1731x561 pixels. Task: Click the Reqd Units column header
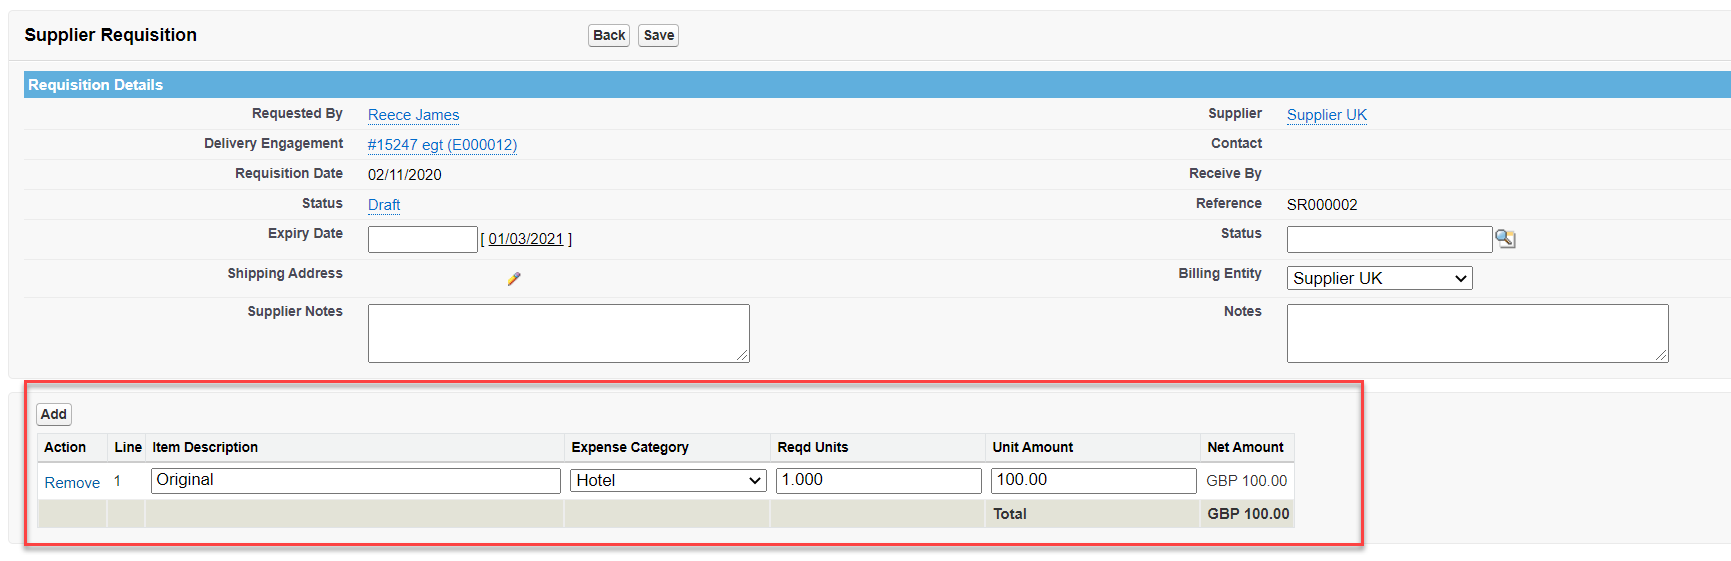(813, 447)
